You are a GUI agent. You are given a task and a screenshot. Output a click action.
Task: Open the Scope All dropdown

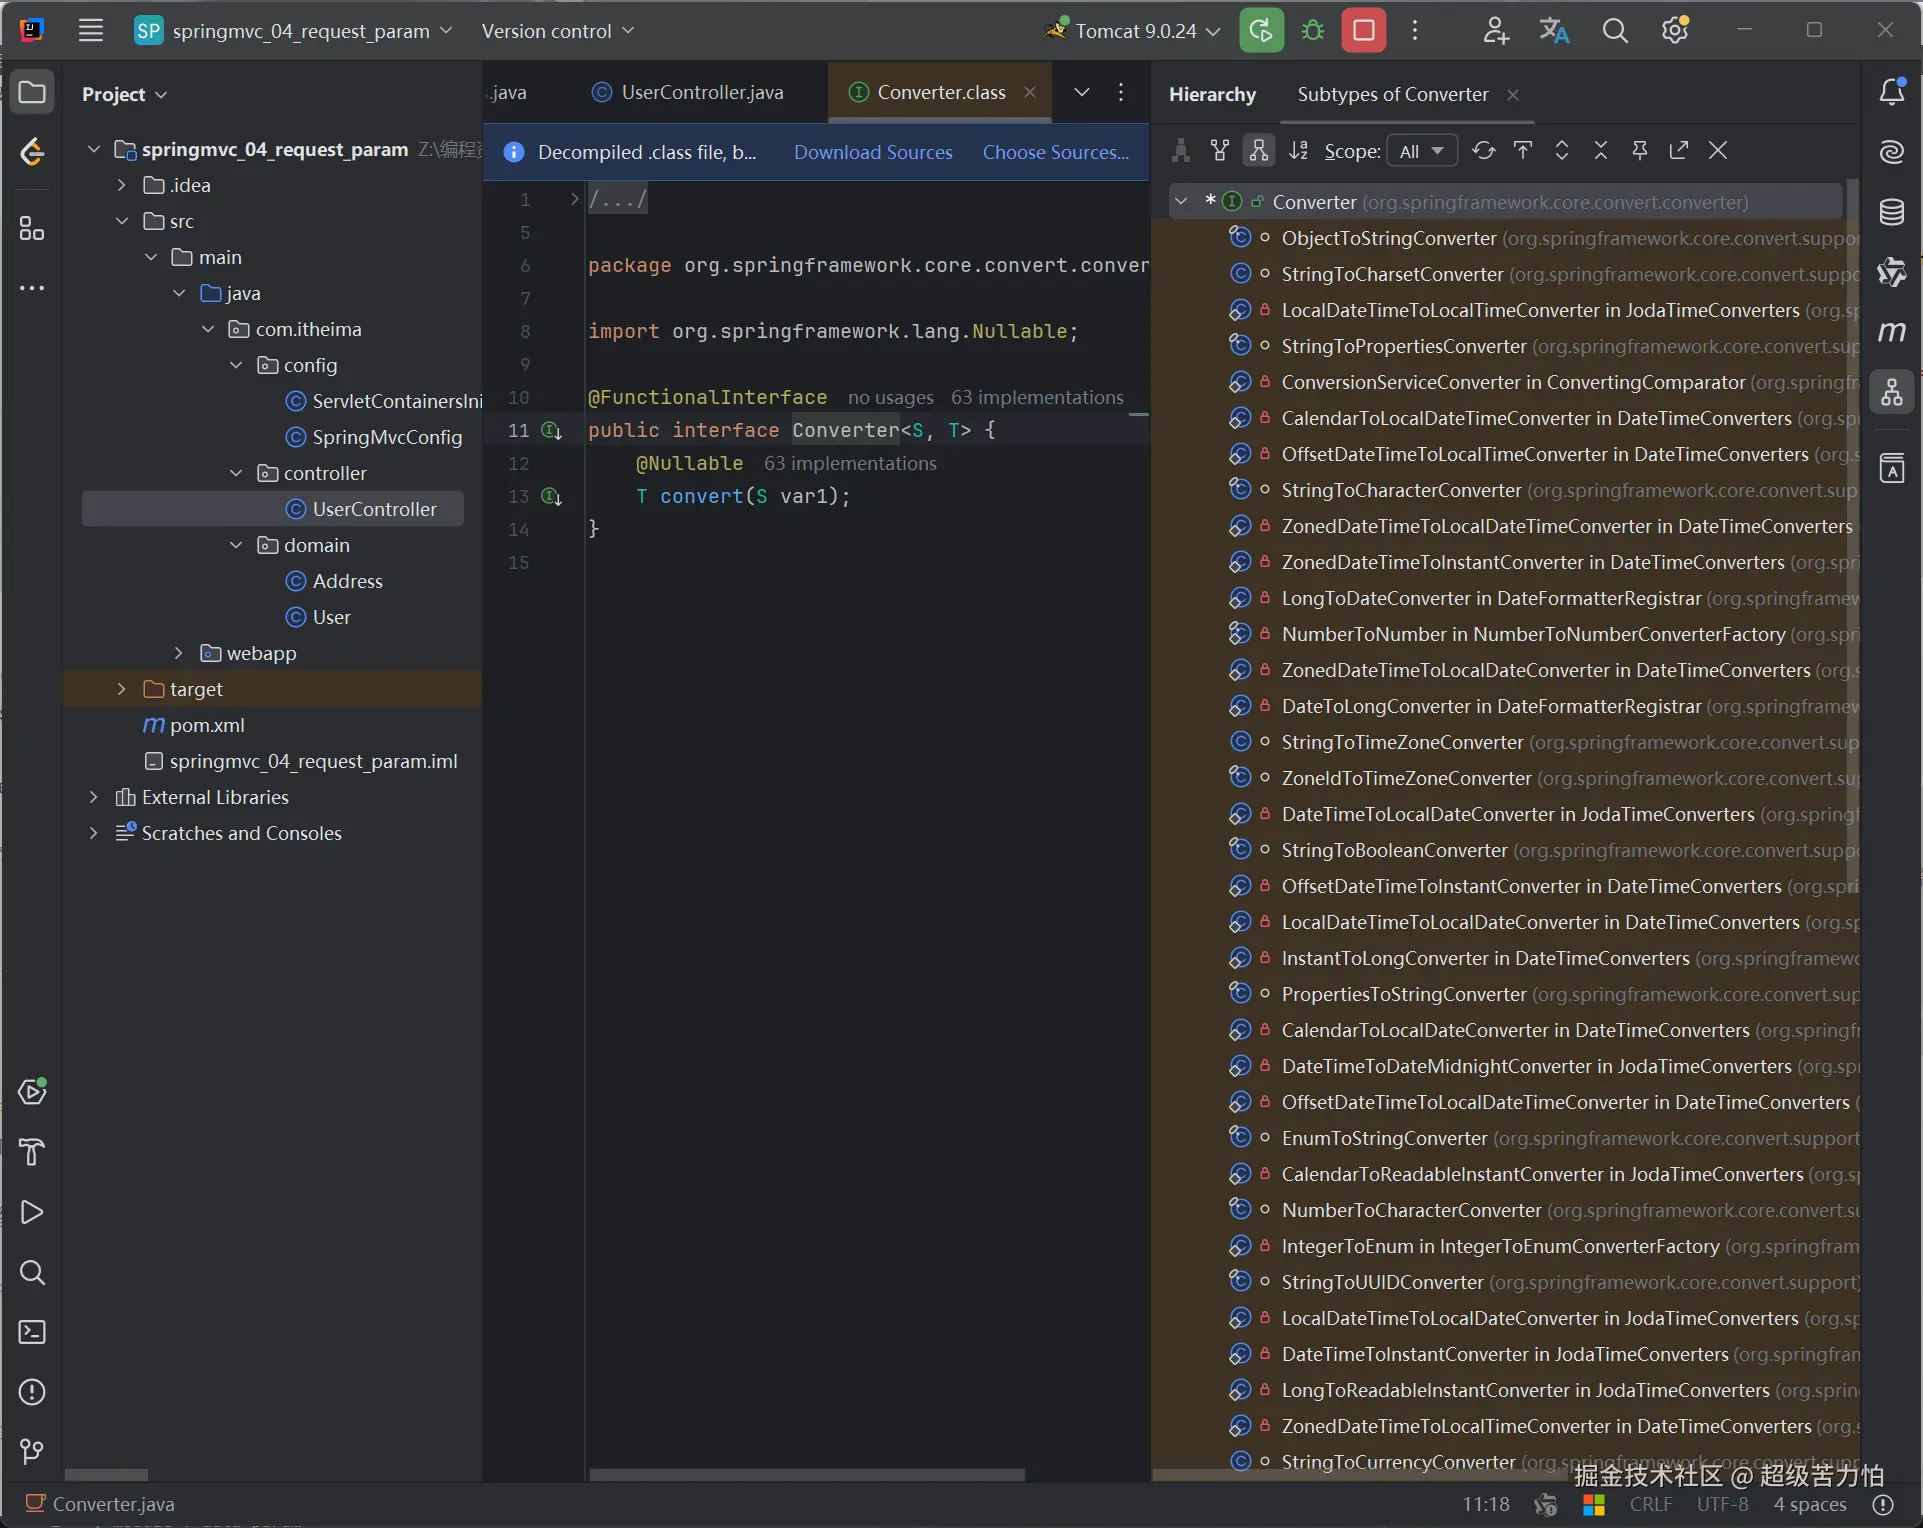point(1420,151)
